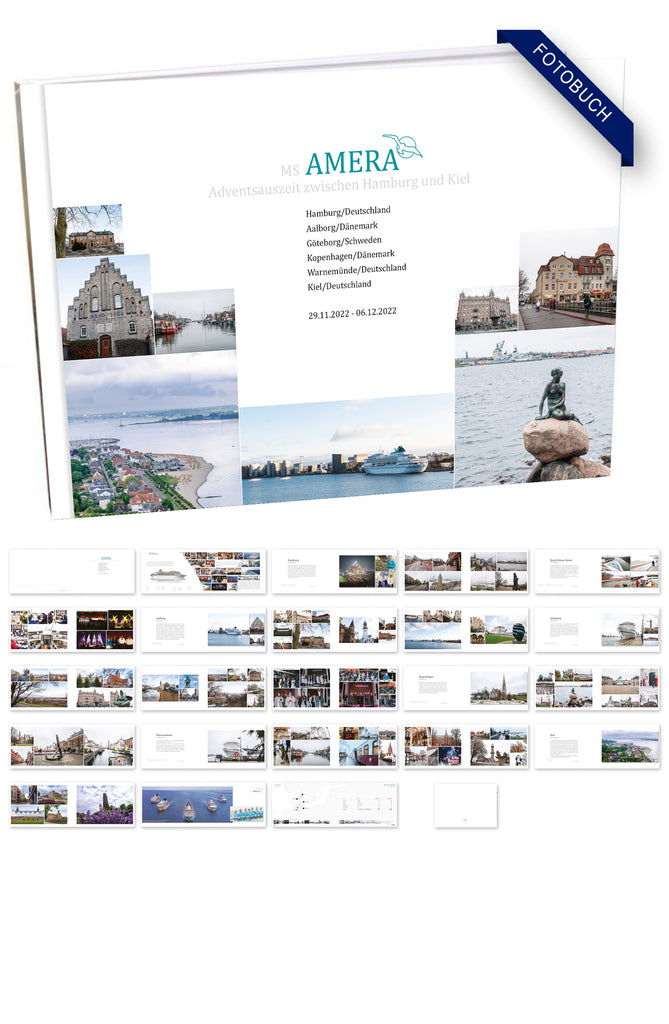The height and width of the screenshot is (1024, 669).
Task: Click the stepped-gable brick building photo
Action: 105,308
